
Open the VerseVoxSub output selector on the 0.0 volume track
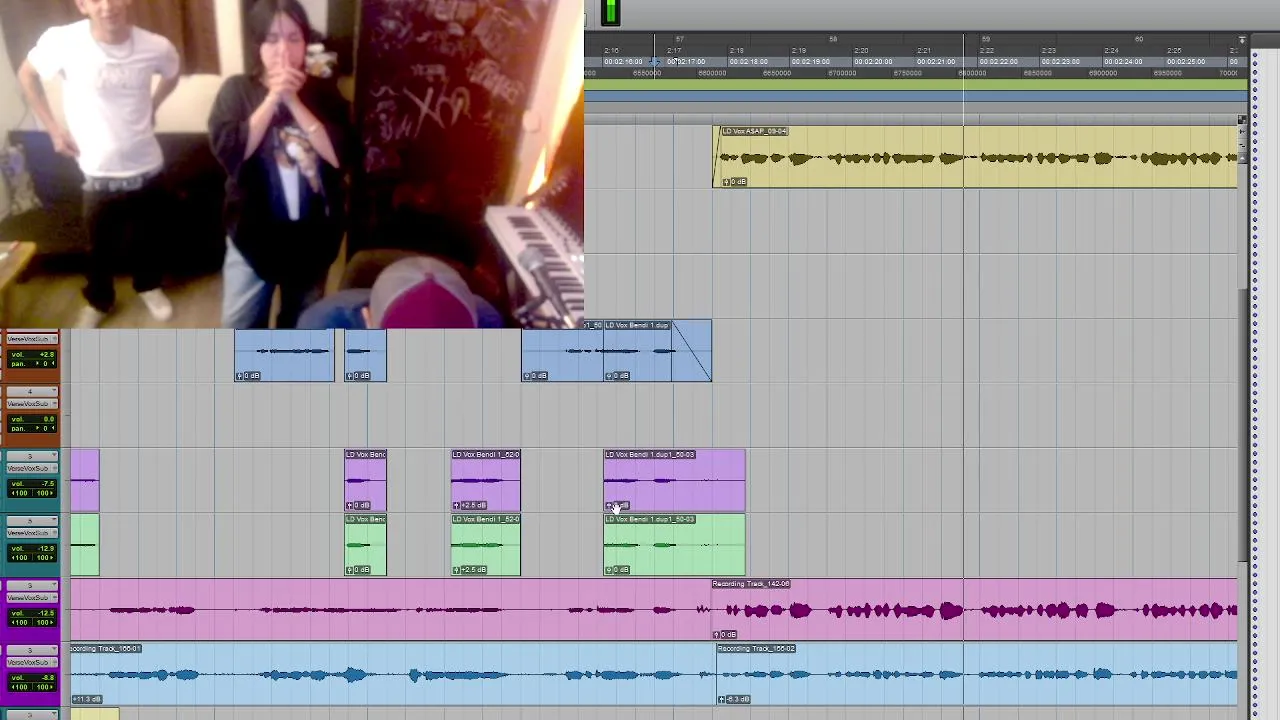tap(32, 403)
